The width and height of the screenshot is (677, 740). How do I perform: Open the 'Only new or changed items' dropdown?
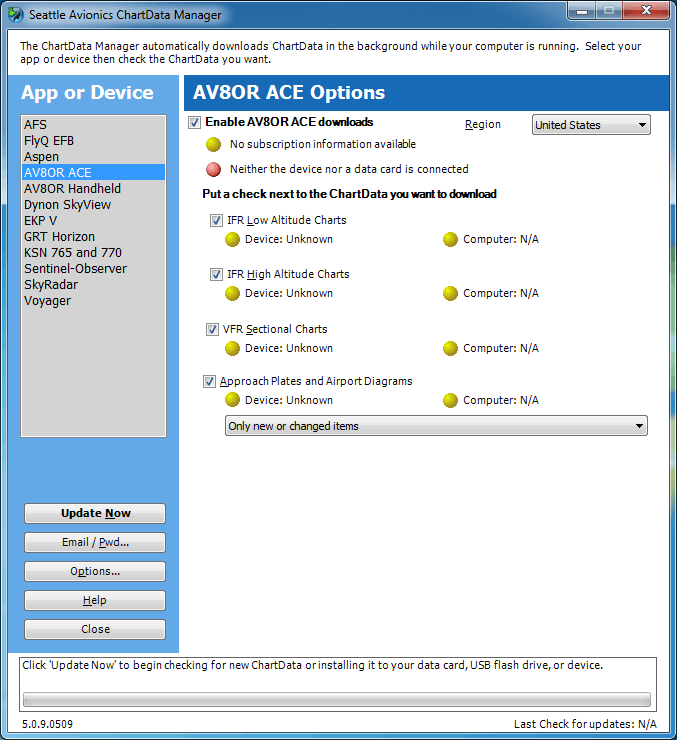(x=436, y=426)
